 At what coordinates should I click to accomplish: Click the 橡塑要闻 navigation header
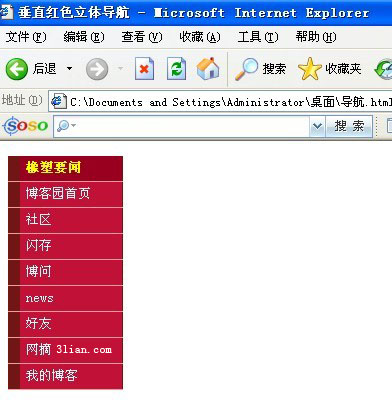pos(65,168)
